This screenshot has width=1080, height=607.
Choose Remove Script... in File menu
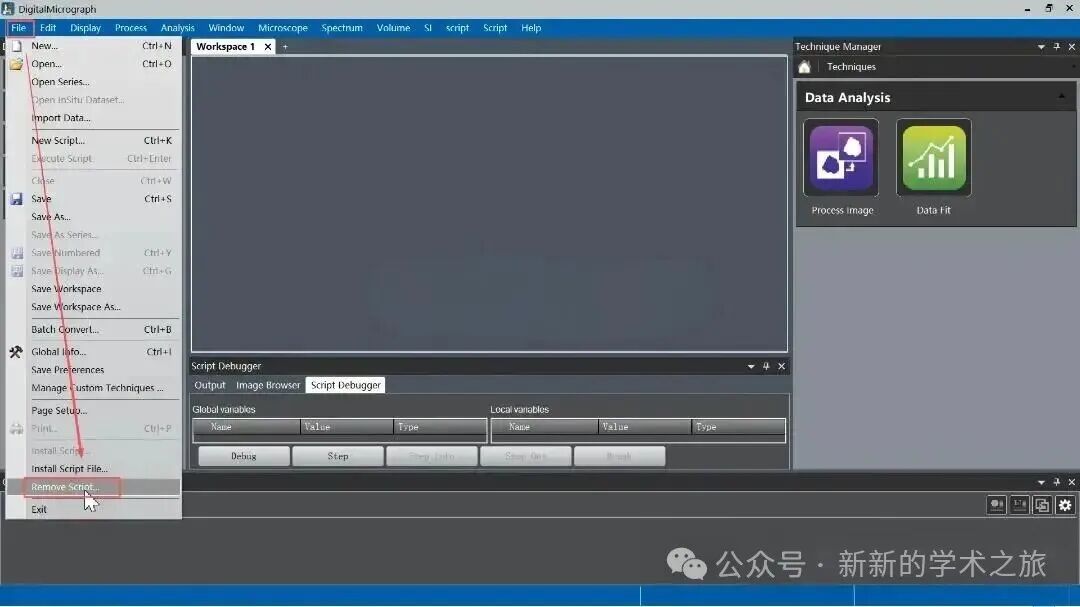[x=94, y=487]
